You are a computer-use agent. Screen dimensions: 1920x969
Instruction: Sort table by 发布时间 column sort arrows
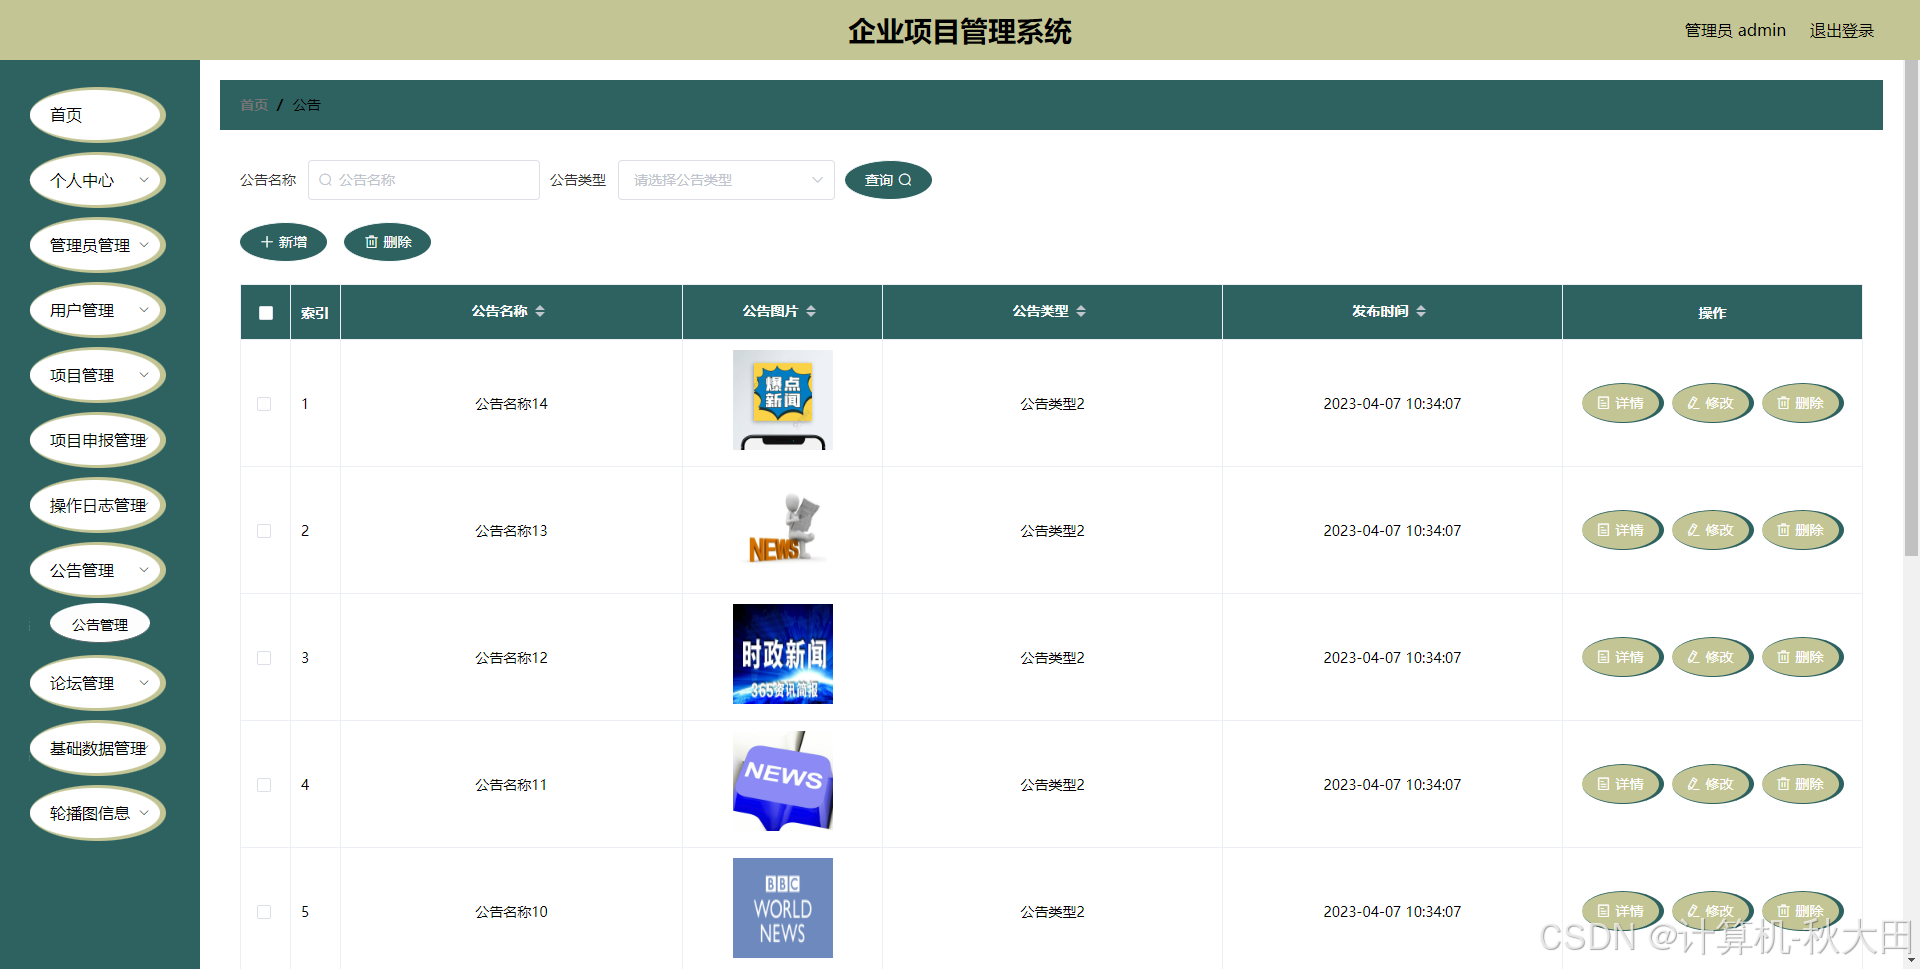pyautogui.click(x=1421, y=311)
